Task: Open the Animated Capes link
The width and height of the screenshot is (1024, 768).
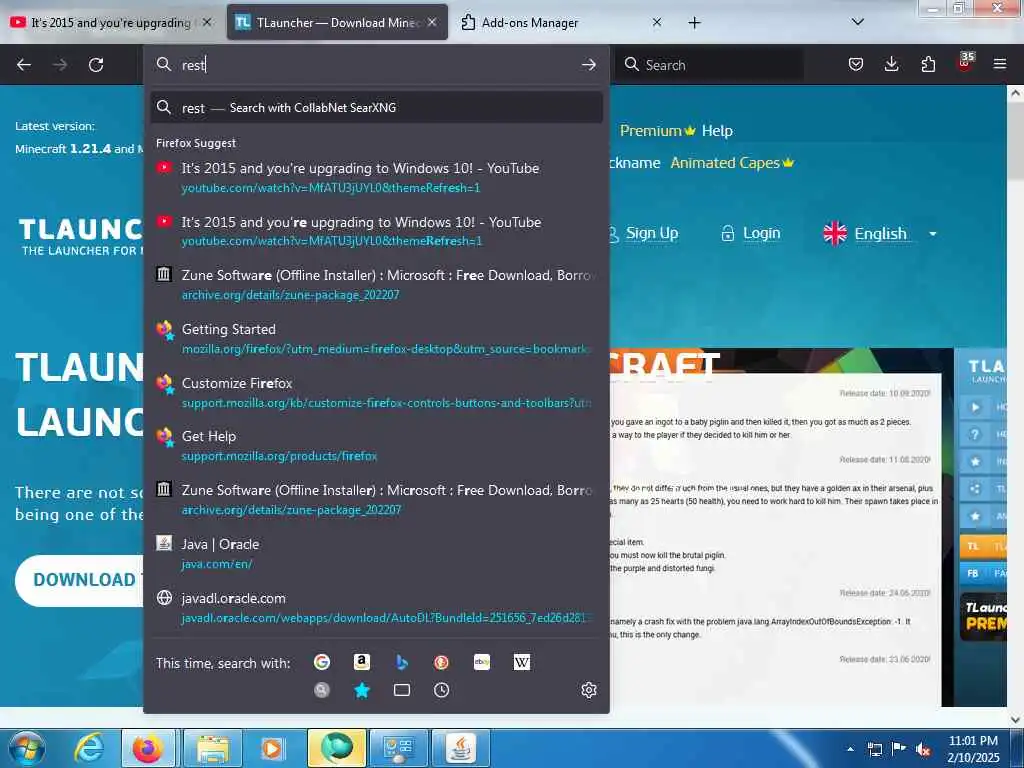Action: [x=731, y=163]
